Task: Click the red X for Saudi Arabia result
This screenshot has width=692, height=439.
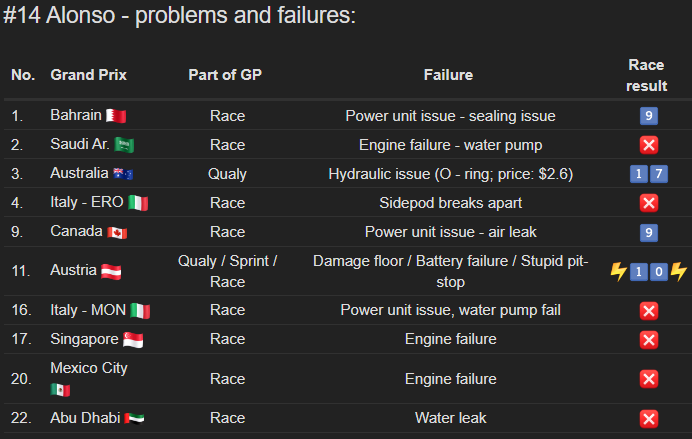Action: point(648,145)
